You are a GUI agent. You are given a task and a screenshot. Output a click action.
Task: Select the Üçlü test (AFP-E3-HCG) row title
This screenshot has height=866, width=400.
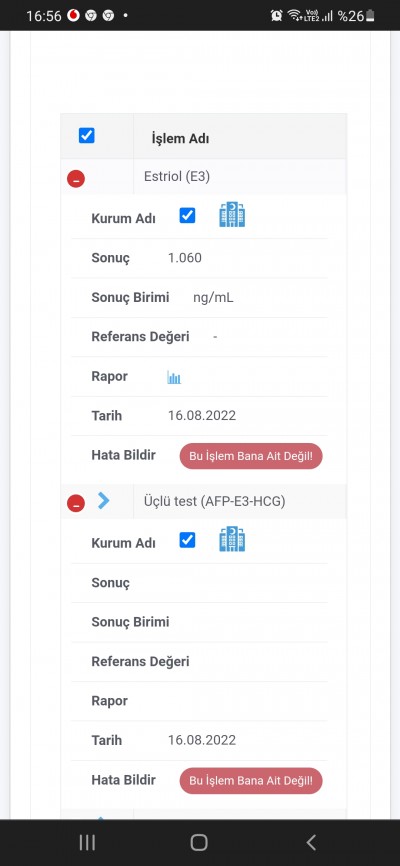tap(214, 501)
